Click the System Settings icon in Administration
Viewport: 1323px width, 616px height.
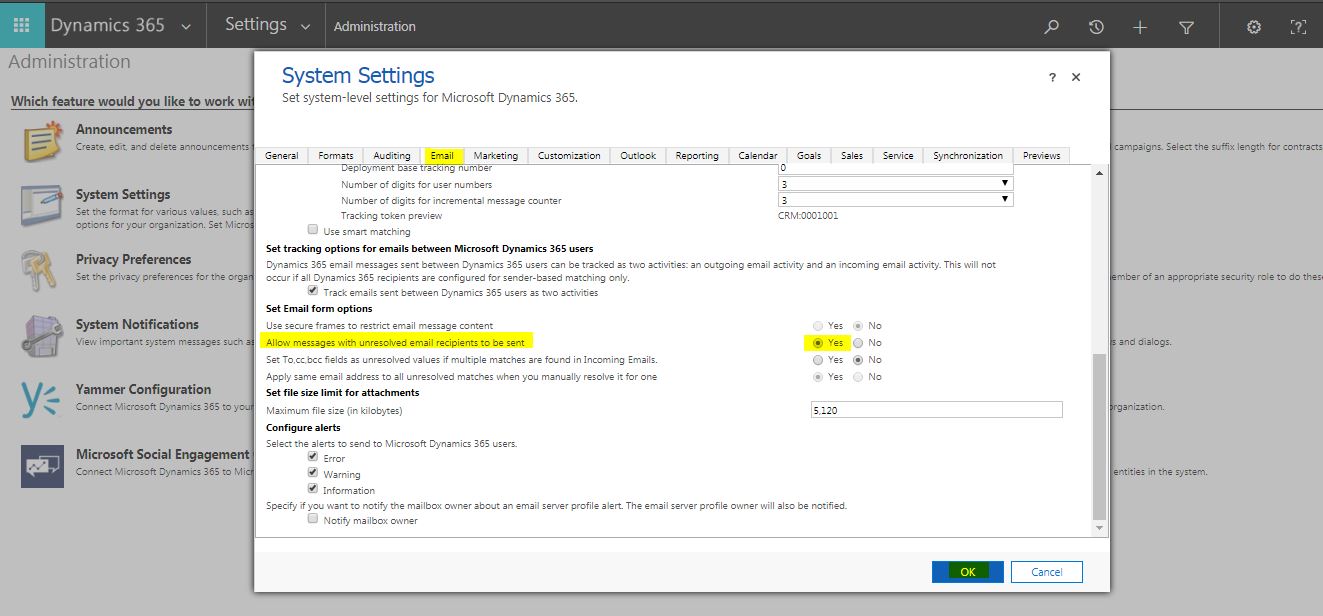pos(42,206)
